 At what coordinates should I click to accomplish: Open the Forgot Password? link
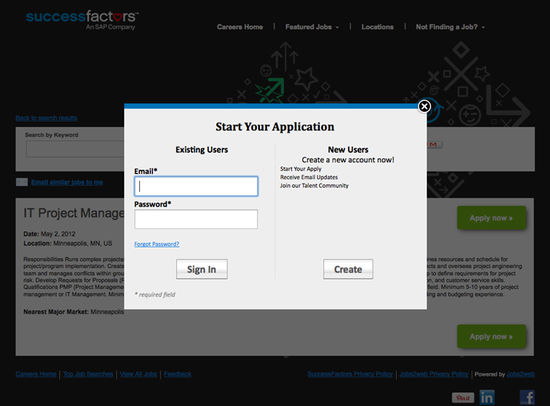(157, 244)
